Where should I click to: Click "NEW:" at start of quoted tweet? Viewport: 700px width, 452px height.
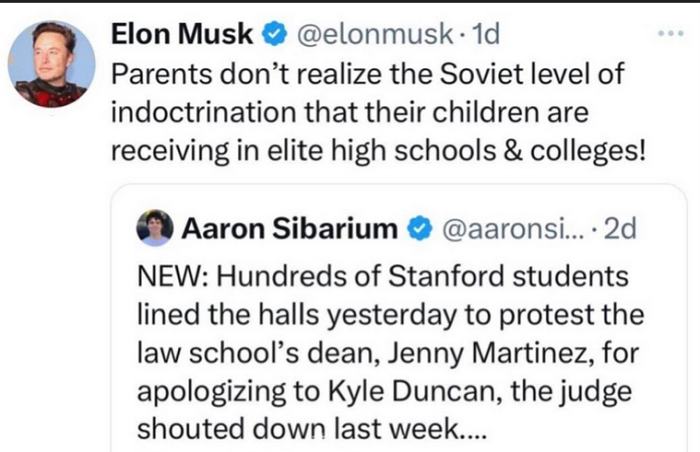[x=165, y=275]
